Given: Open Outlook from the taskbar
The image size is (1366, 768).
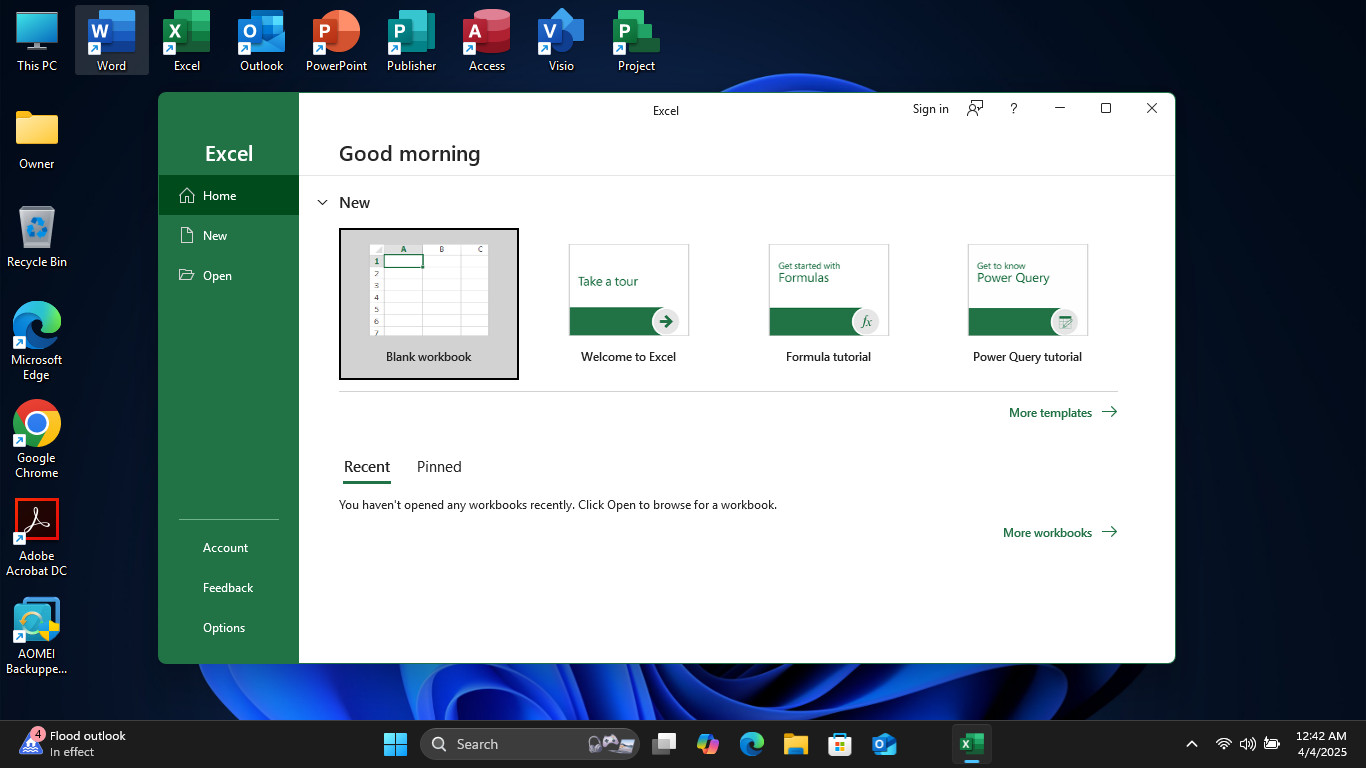Looking at the screenshot, I should tap(884, 744).
